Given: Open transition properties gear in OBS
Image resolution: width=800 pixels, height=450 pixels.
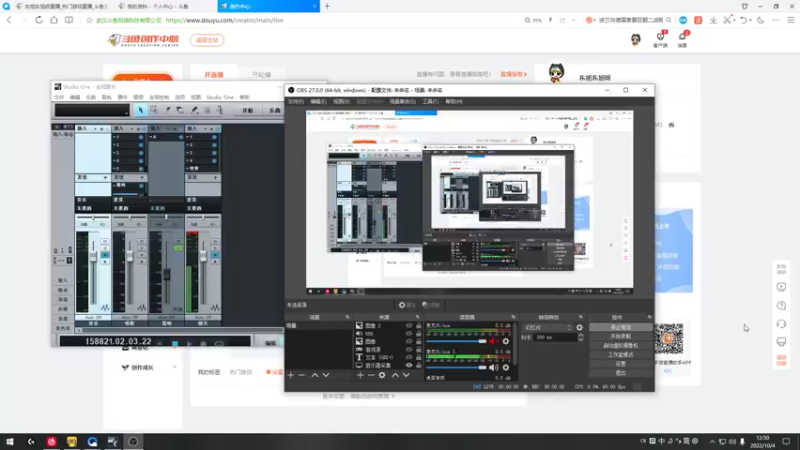Looking at the screenshot, I should [580, 328].
